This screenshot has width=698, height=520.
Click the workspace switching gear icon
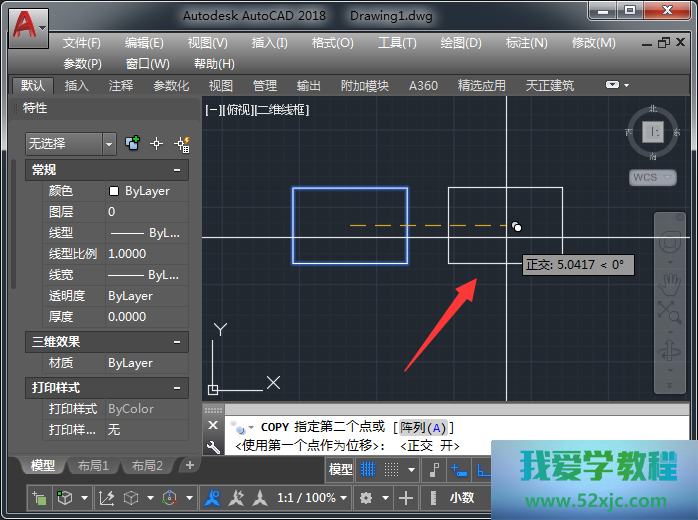(367, 498)
